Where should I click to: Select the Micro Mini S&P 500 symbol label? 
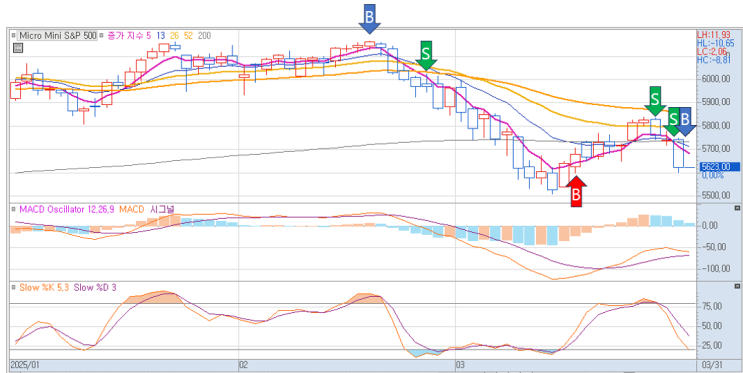pyautogui.click(x=57, y=36)
